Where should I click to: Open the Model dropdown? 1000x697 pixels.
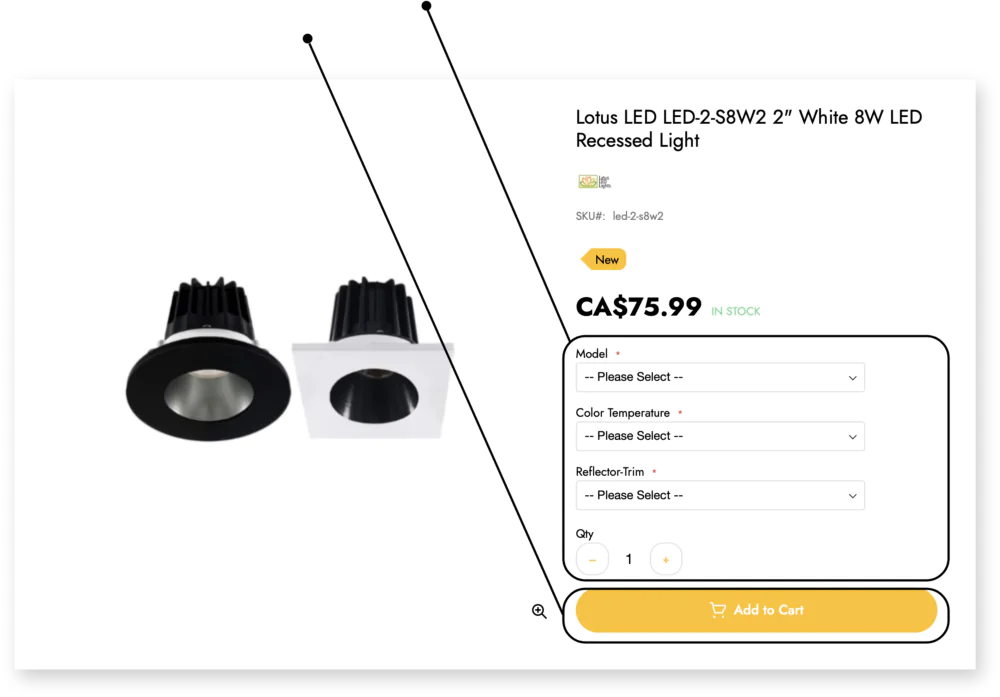tap(720, 377)
